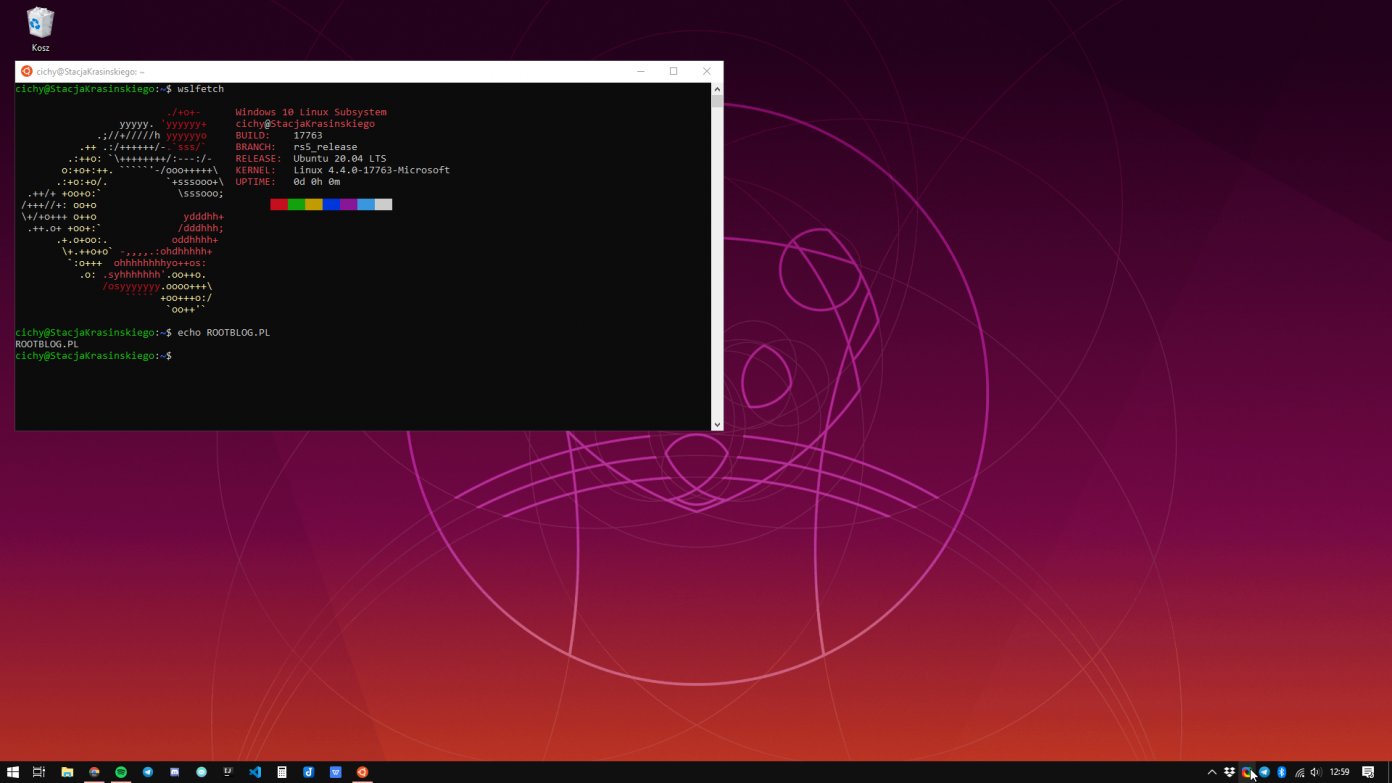Viewport: 1392px width, 783px height.
Task: Click the terminal scrollbar thumb
Action: click(716, 101)
